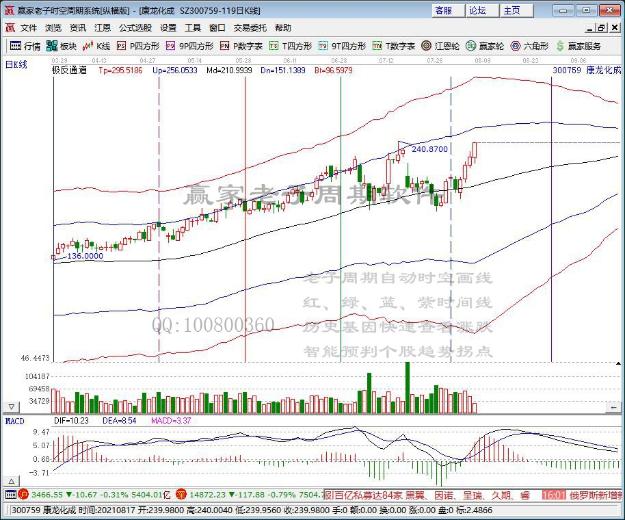Open 赢家服务 services
This screenshot has height=520, width=625.
[578, 46]
